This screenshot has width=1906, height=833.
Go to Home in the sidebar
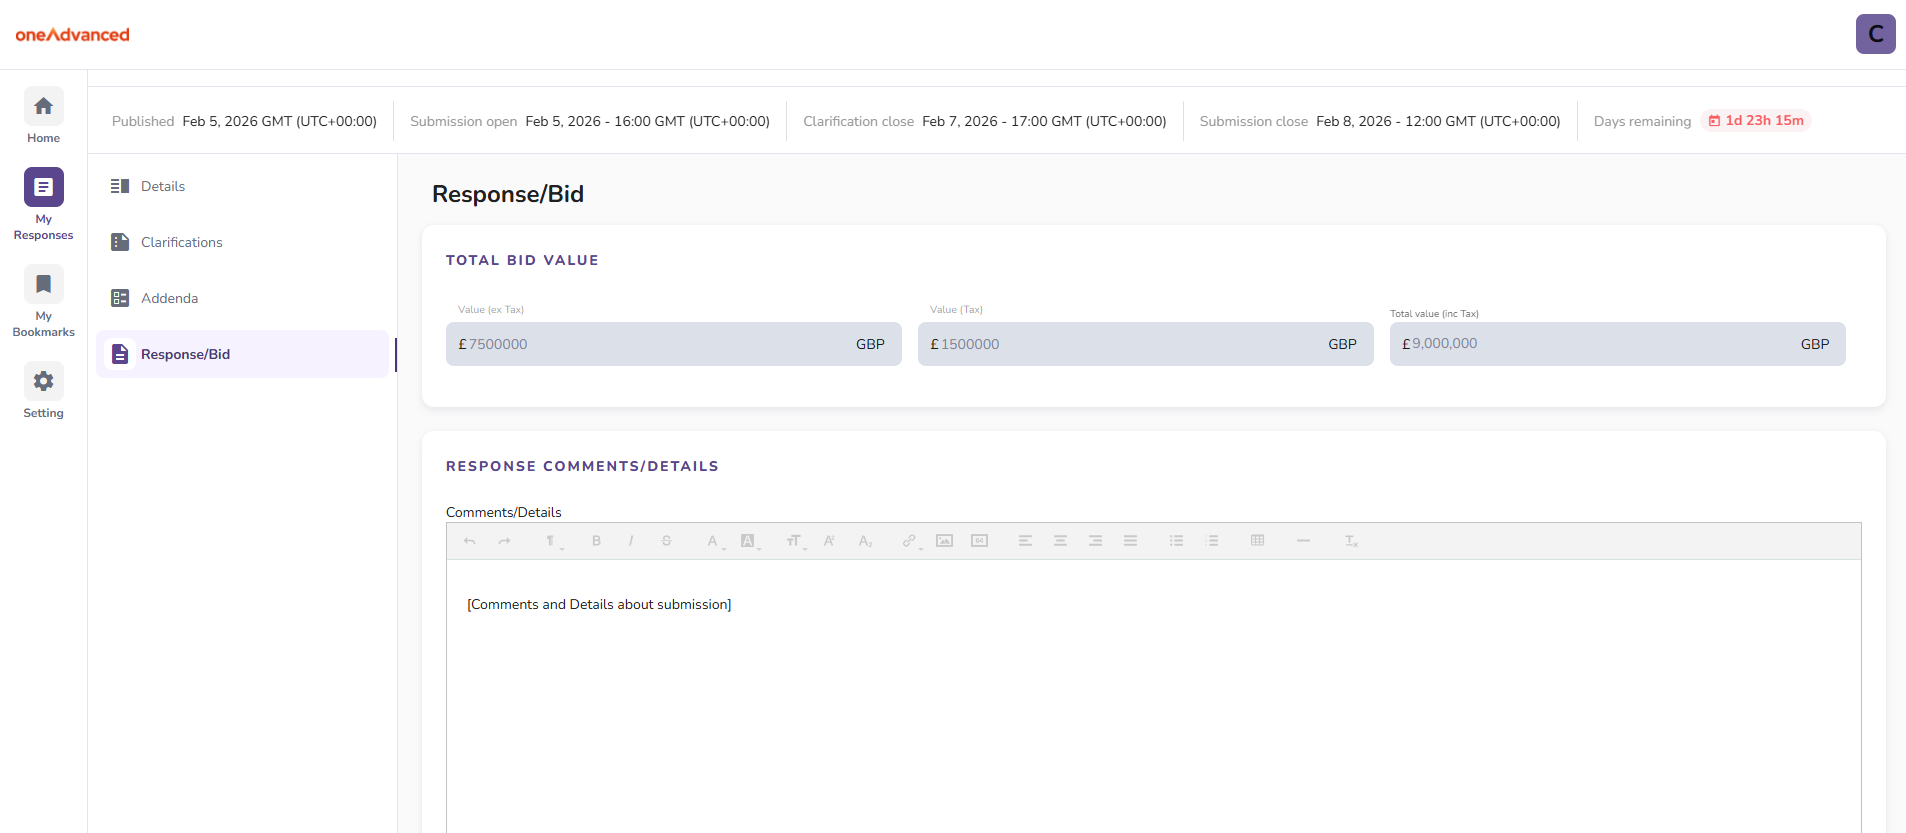click(x=43, y=116)
